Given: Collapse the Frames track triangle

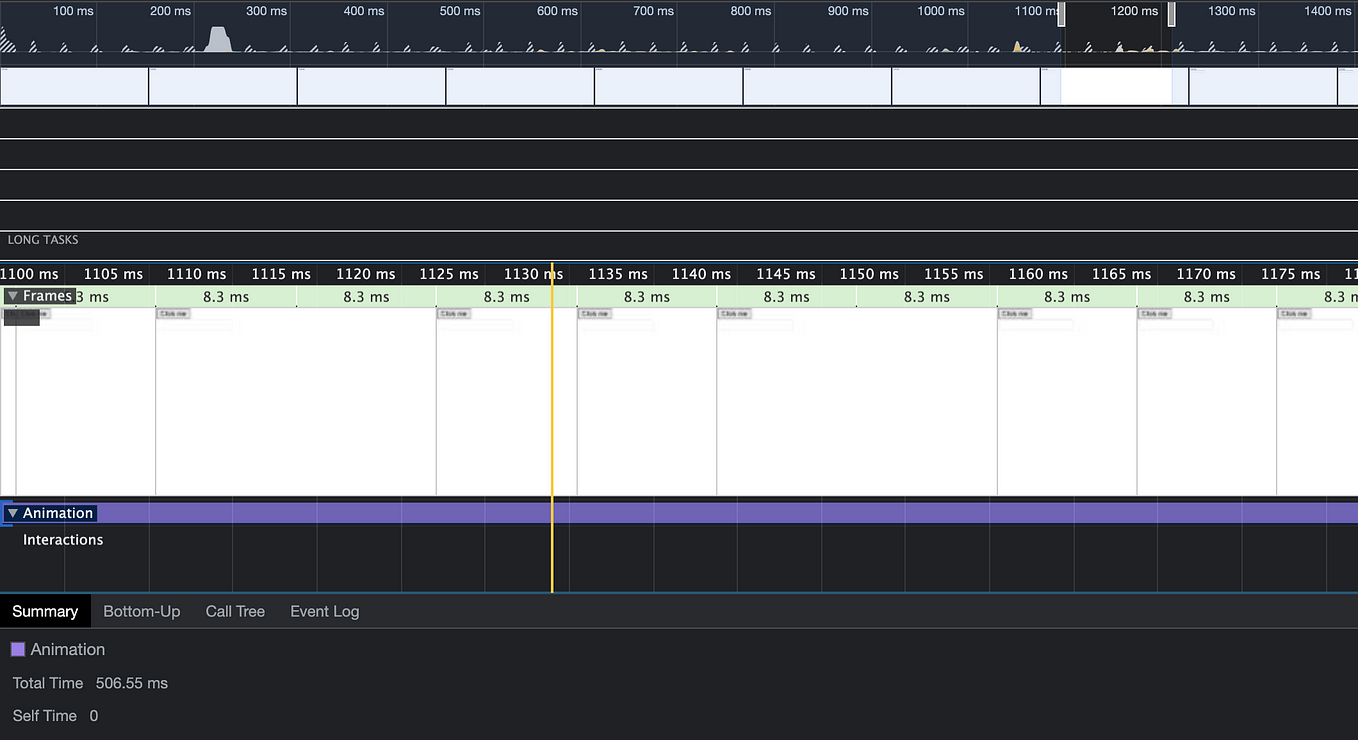Looking at the screenshot, I should [12, 296].
